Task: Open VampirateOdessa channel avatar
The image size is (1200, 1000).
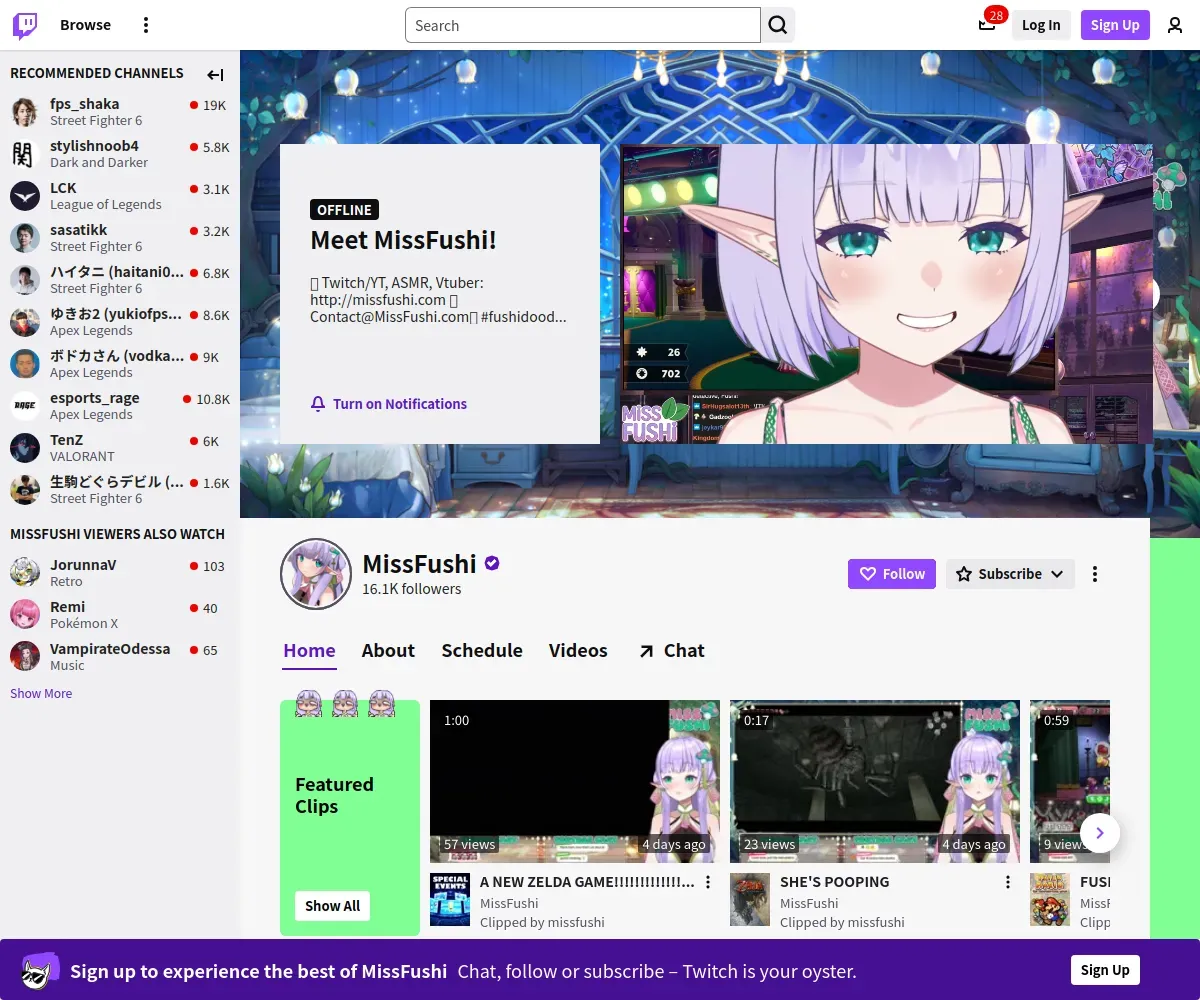Action: [25, 657]
